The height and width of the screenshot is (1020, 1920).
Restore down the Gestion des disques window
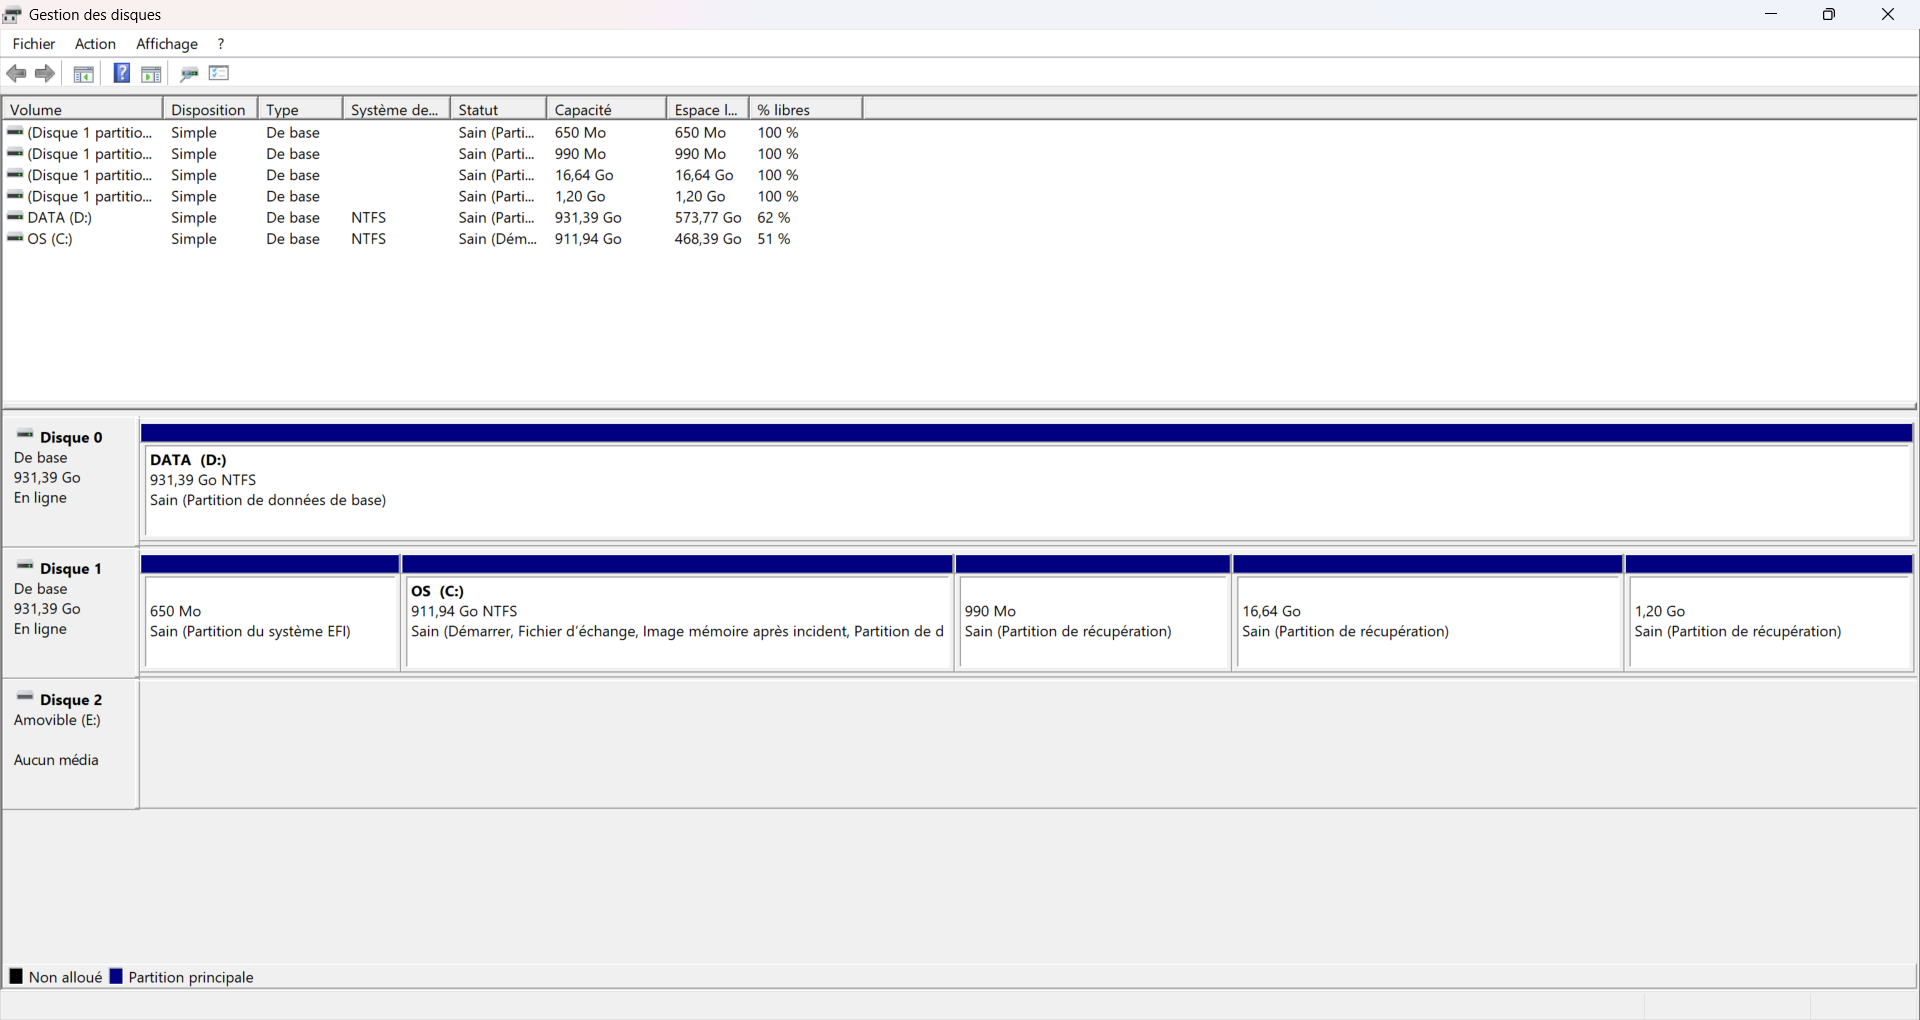click(x=1829, y=14)
